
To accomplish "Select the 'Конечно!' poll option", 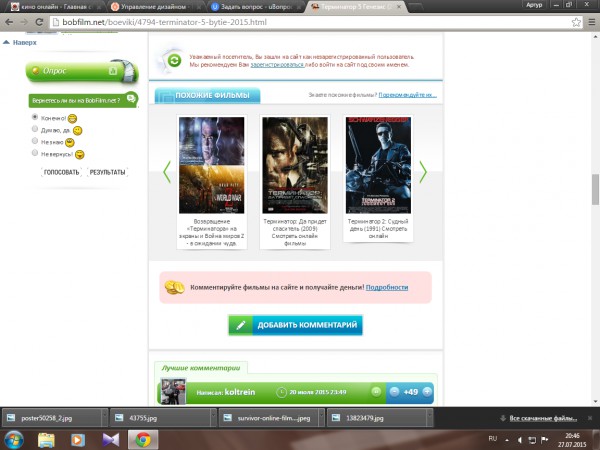I will pyautogui.click(x=35, y=117).
